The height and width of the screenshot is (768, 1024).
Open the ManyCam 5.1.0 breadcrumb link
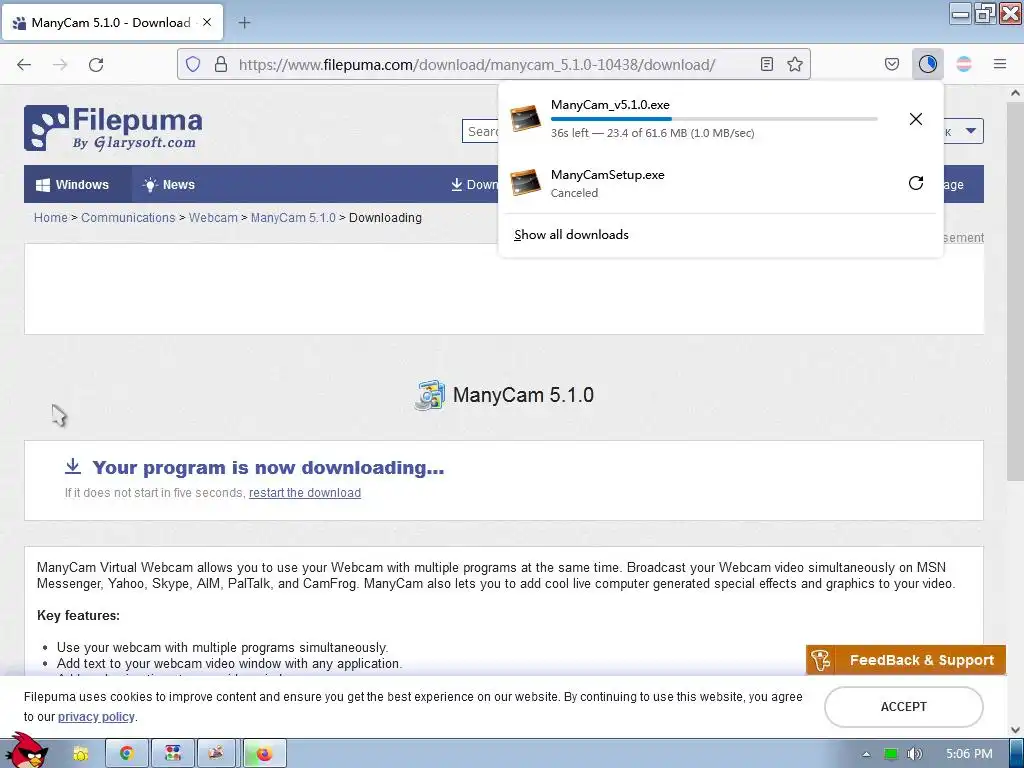(x=293, y=217)
